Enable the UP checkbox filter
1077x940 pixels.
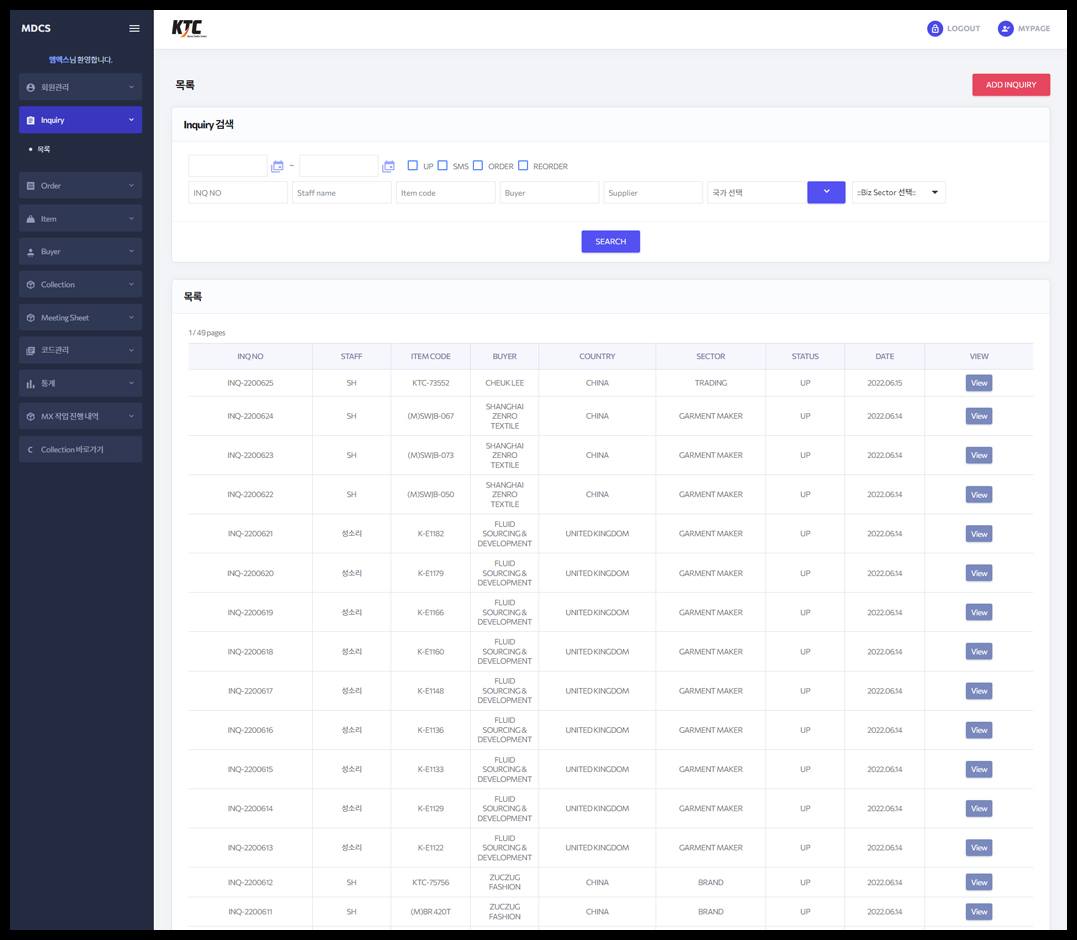coord(413,165)
